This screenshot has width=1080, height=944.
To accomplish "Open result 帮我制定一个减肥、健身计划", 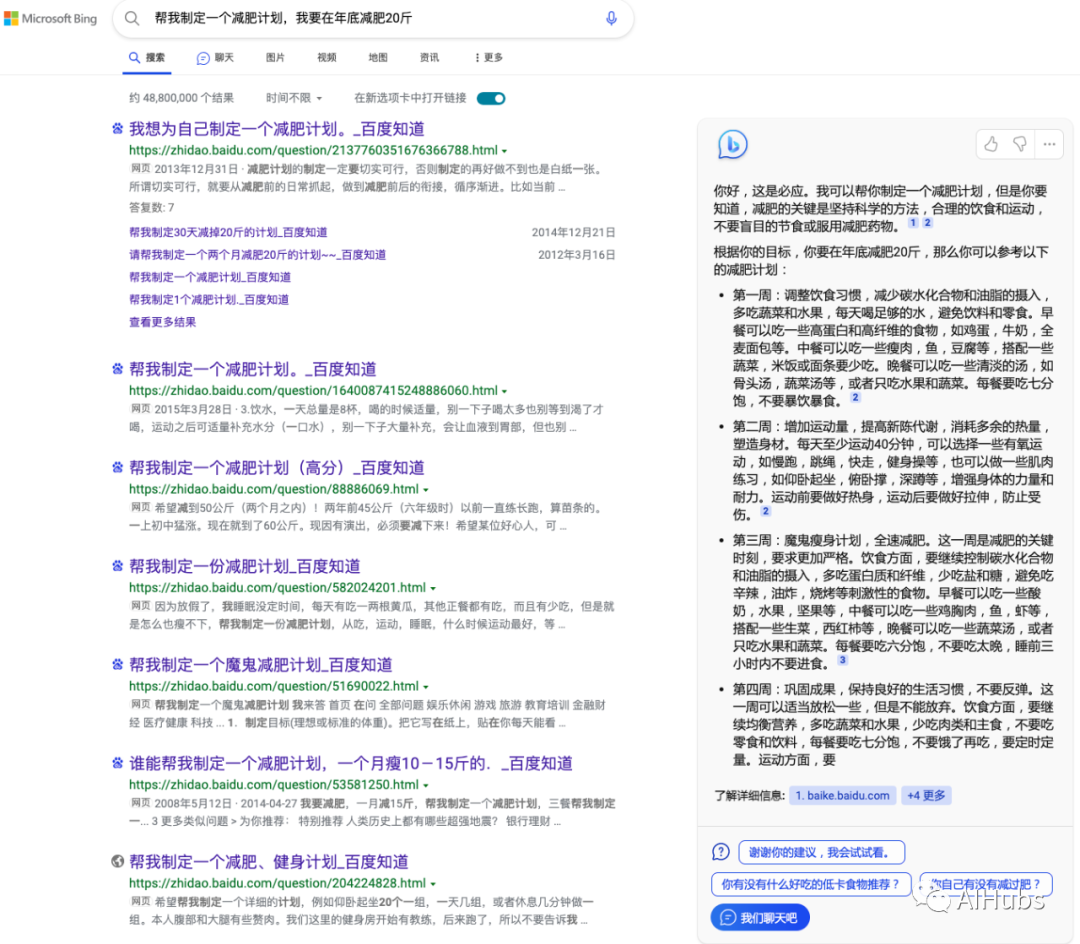I will pyautogui.click(x=269, y=861).
